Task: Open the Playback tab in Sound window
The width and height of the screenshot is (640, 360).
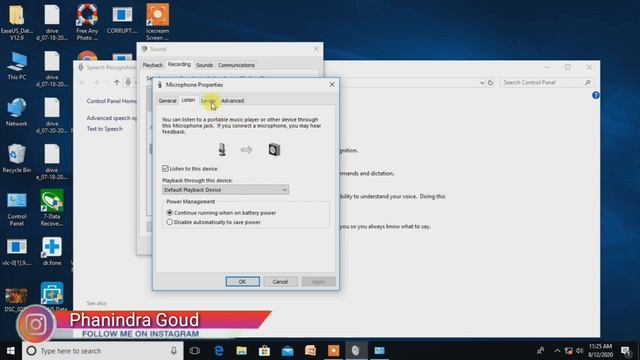Action: (x=152, y=65)
